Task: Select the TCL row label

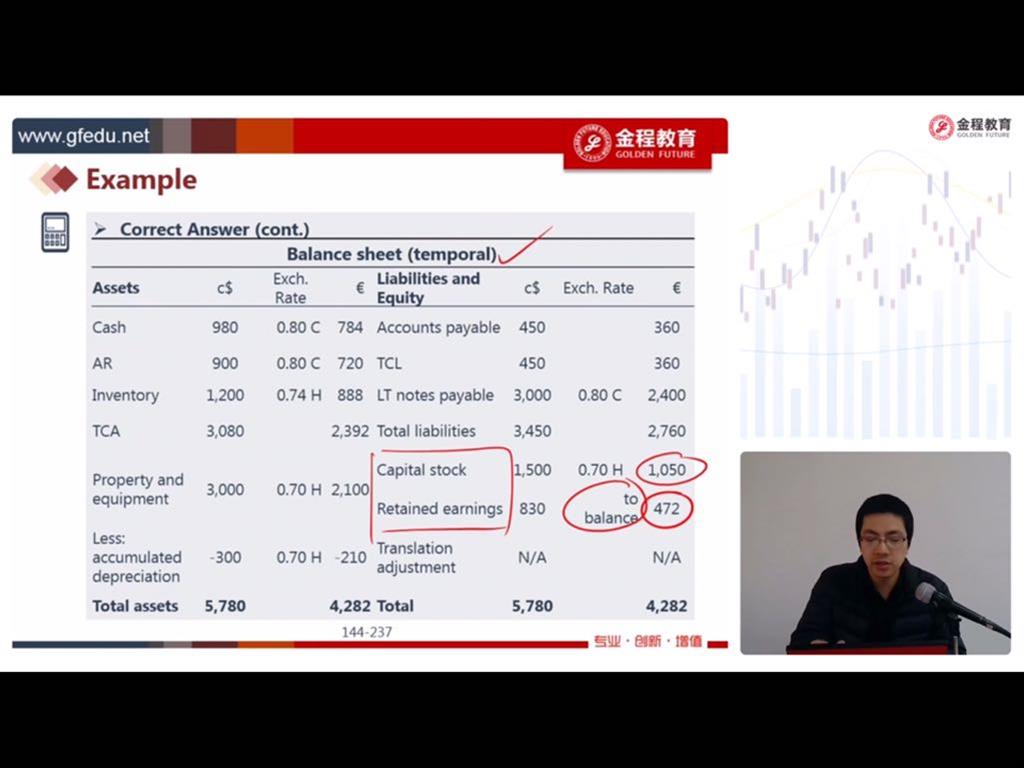Action: click(x=389, y=363)
